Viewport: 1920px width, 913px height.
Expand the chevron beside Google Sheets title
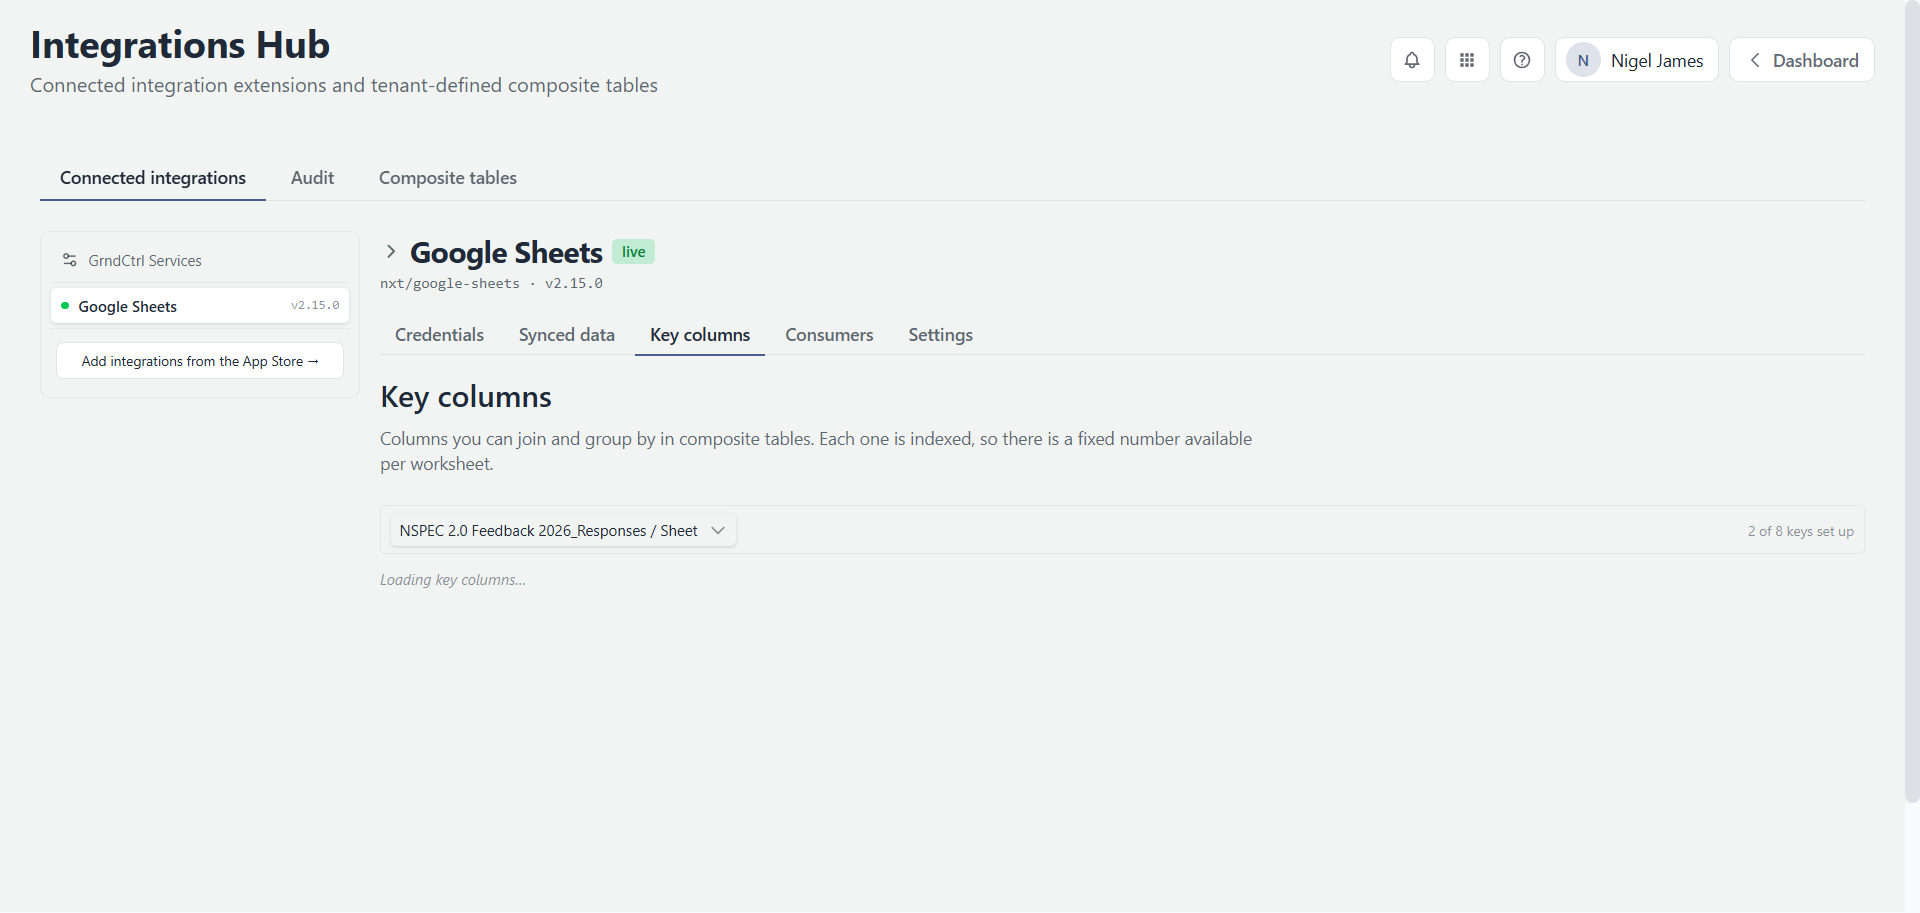[391, 252]
